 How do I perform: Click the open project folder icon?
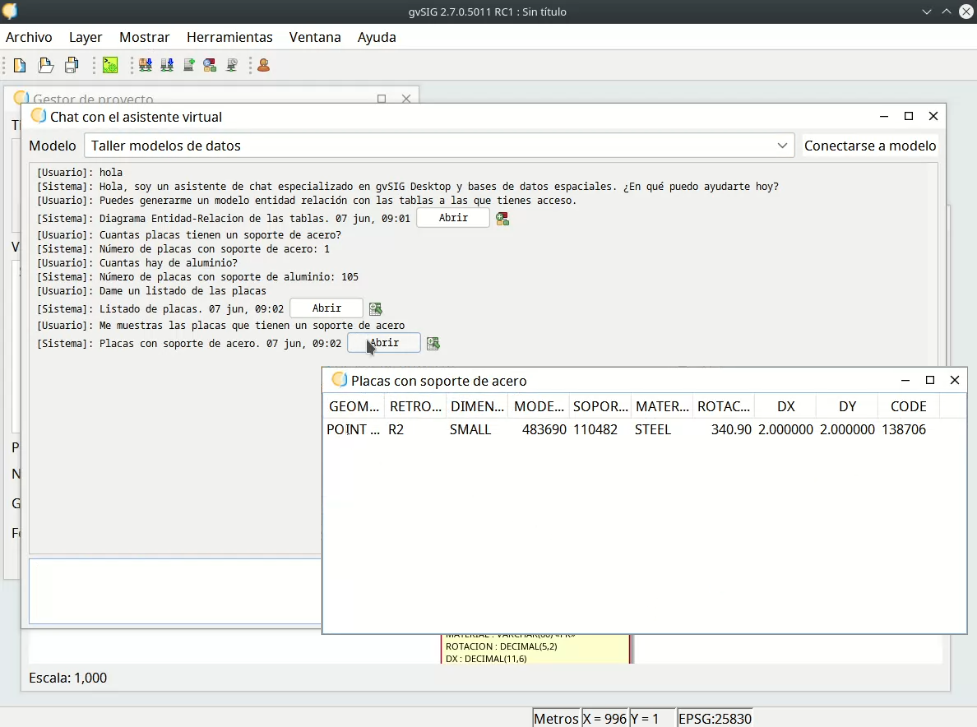(x=46, y=65)
